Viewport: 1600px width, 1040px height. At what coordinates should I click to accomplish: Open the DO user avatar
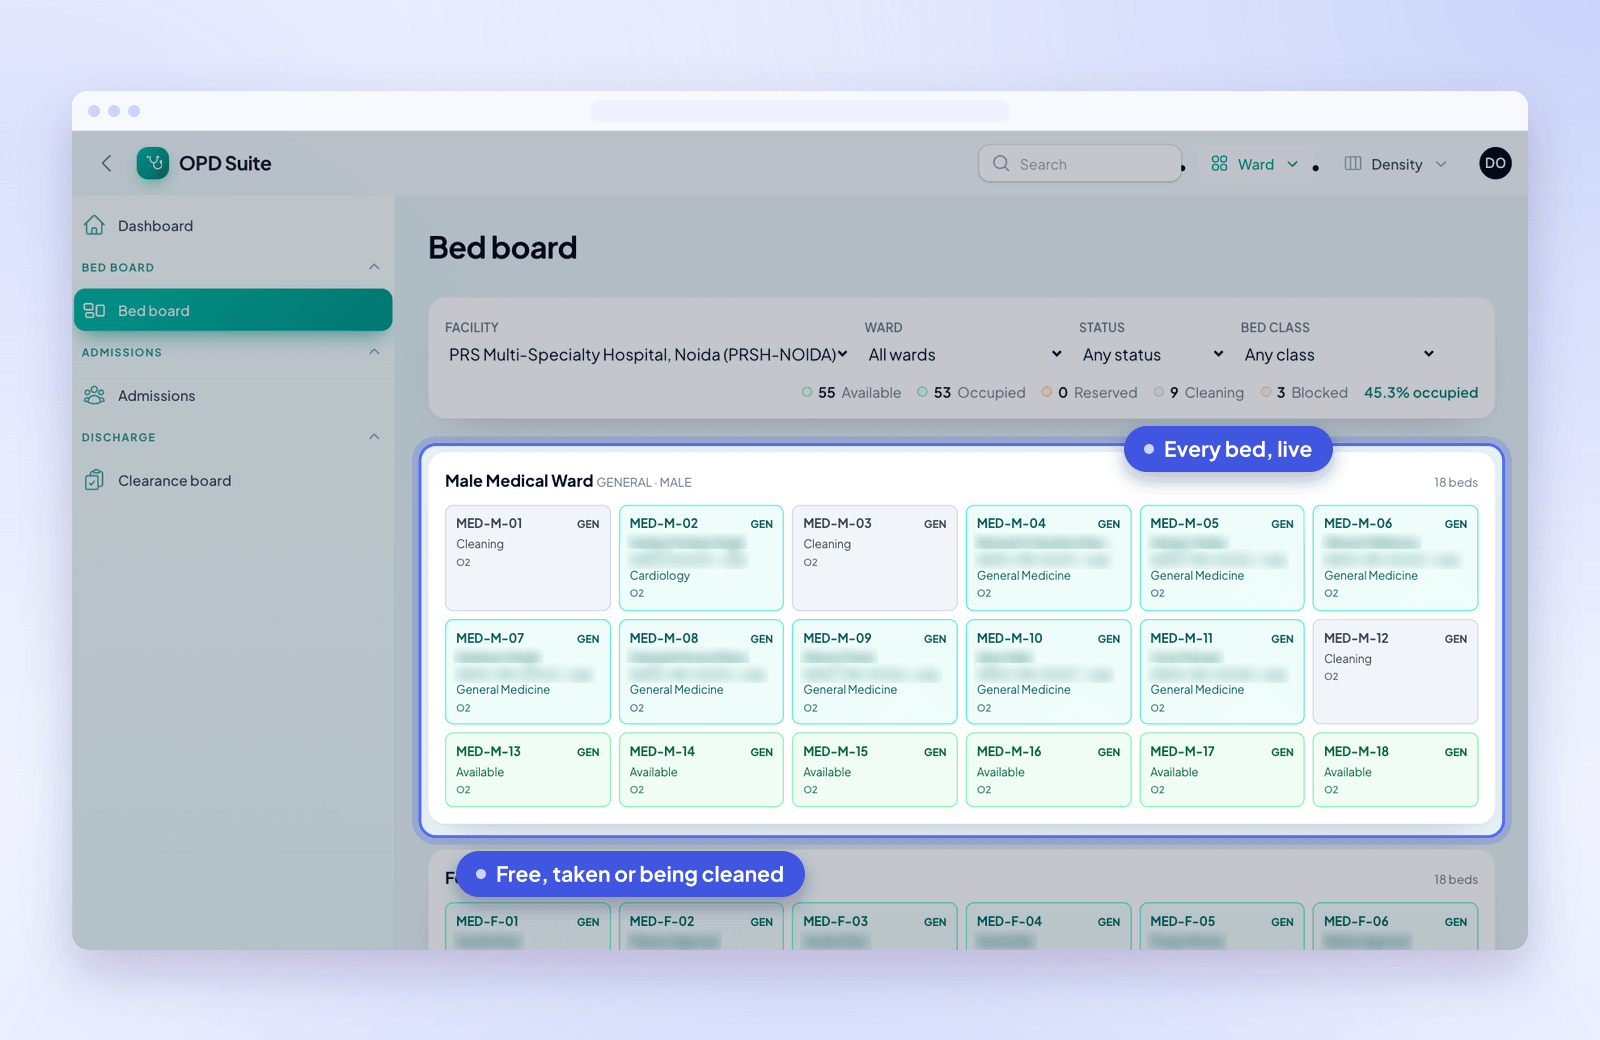(x=1495, y=163)
